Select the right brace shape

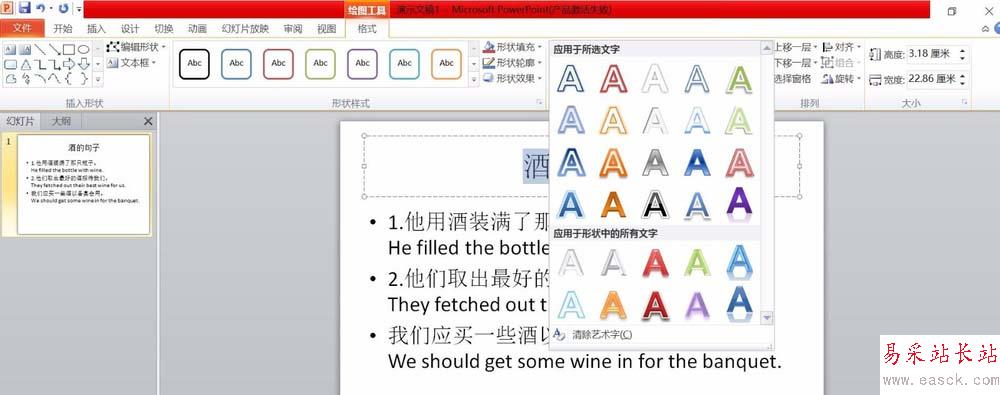84,78
